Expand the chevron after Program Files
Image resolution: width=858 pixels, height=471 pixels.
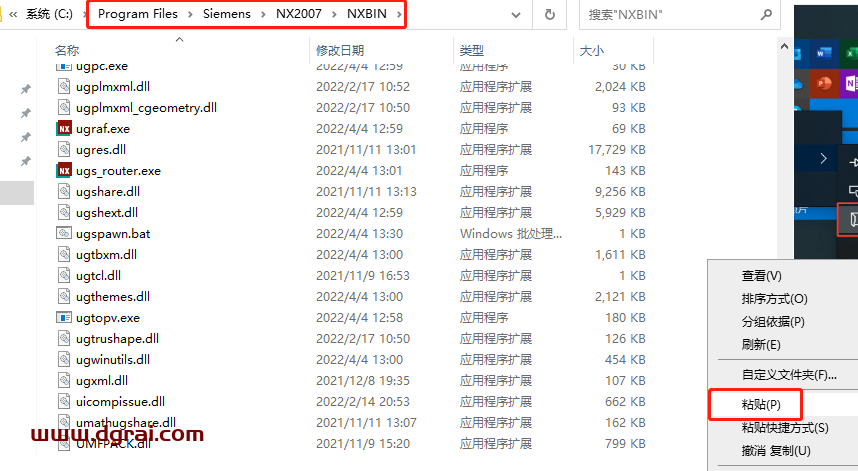[x=190, y=15]
